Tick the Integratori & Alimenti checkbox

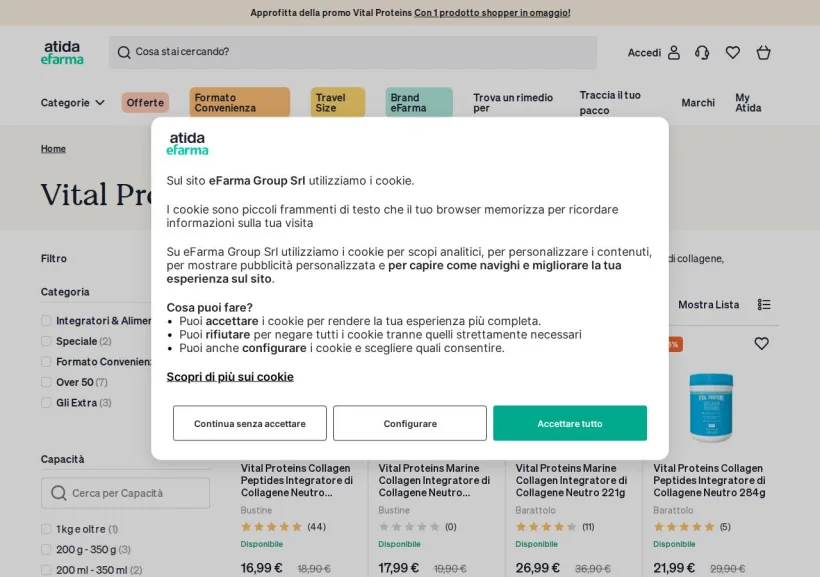pyautogui.click(x=46, y=321)
